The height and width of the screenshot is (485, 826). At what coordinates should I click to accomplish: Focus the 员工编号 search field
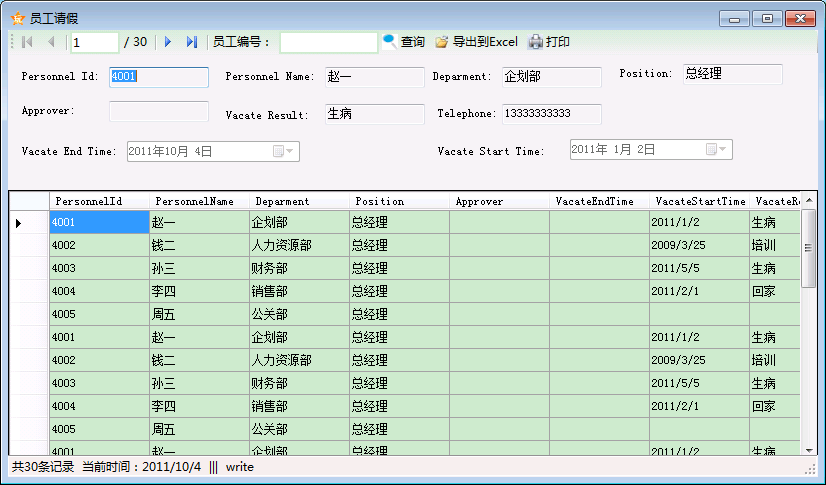(329, 42)
